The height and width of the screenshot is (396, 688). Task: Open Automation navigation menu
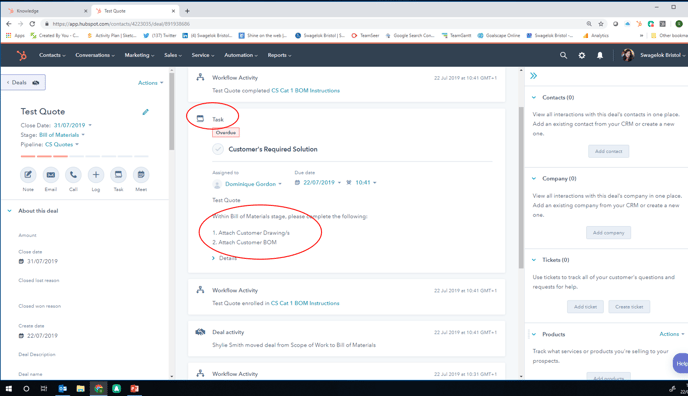click(241, 55)
